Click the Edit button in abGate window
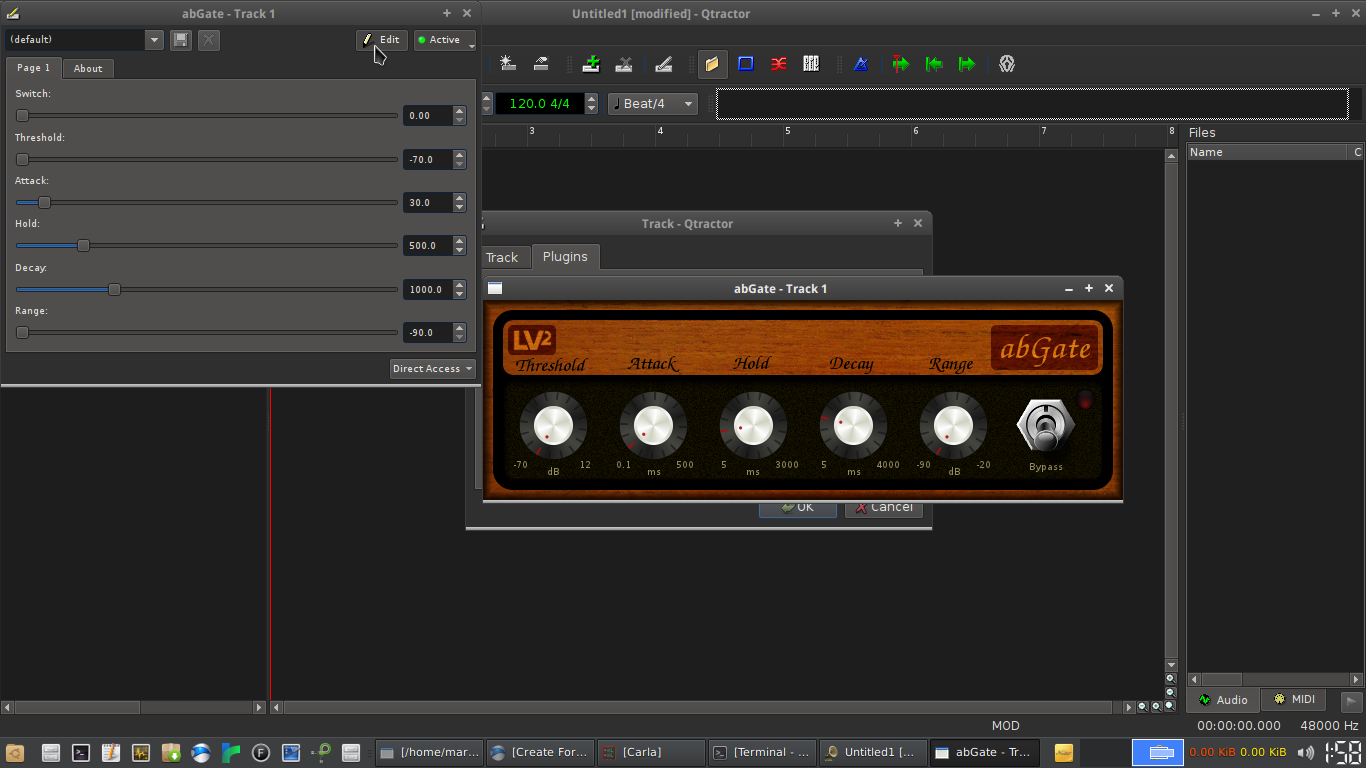The width and height of the screenshot is (1366, 768). (382, 40)
